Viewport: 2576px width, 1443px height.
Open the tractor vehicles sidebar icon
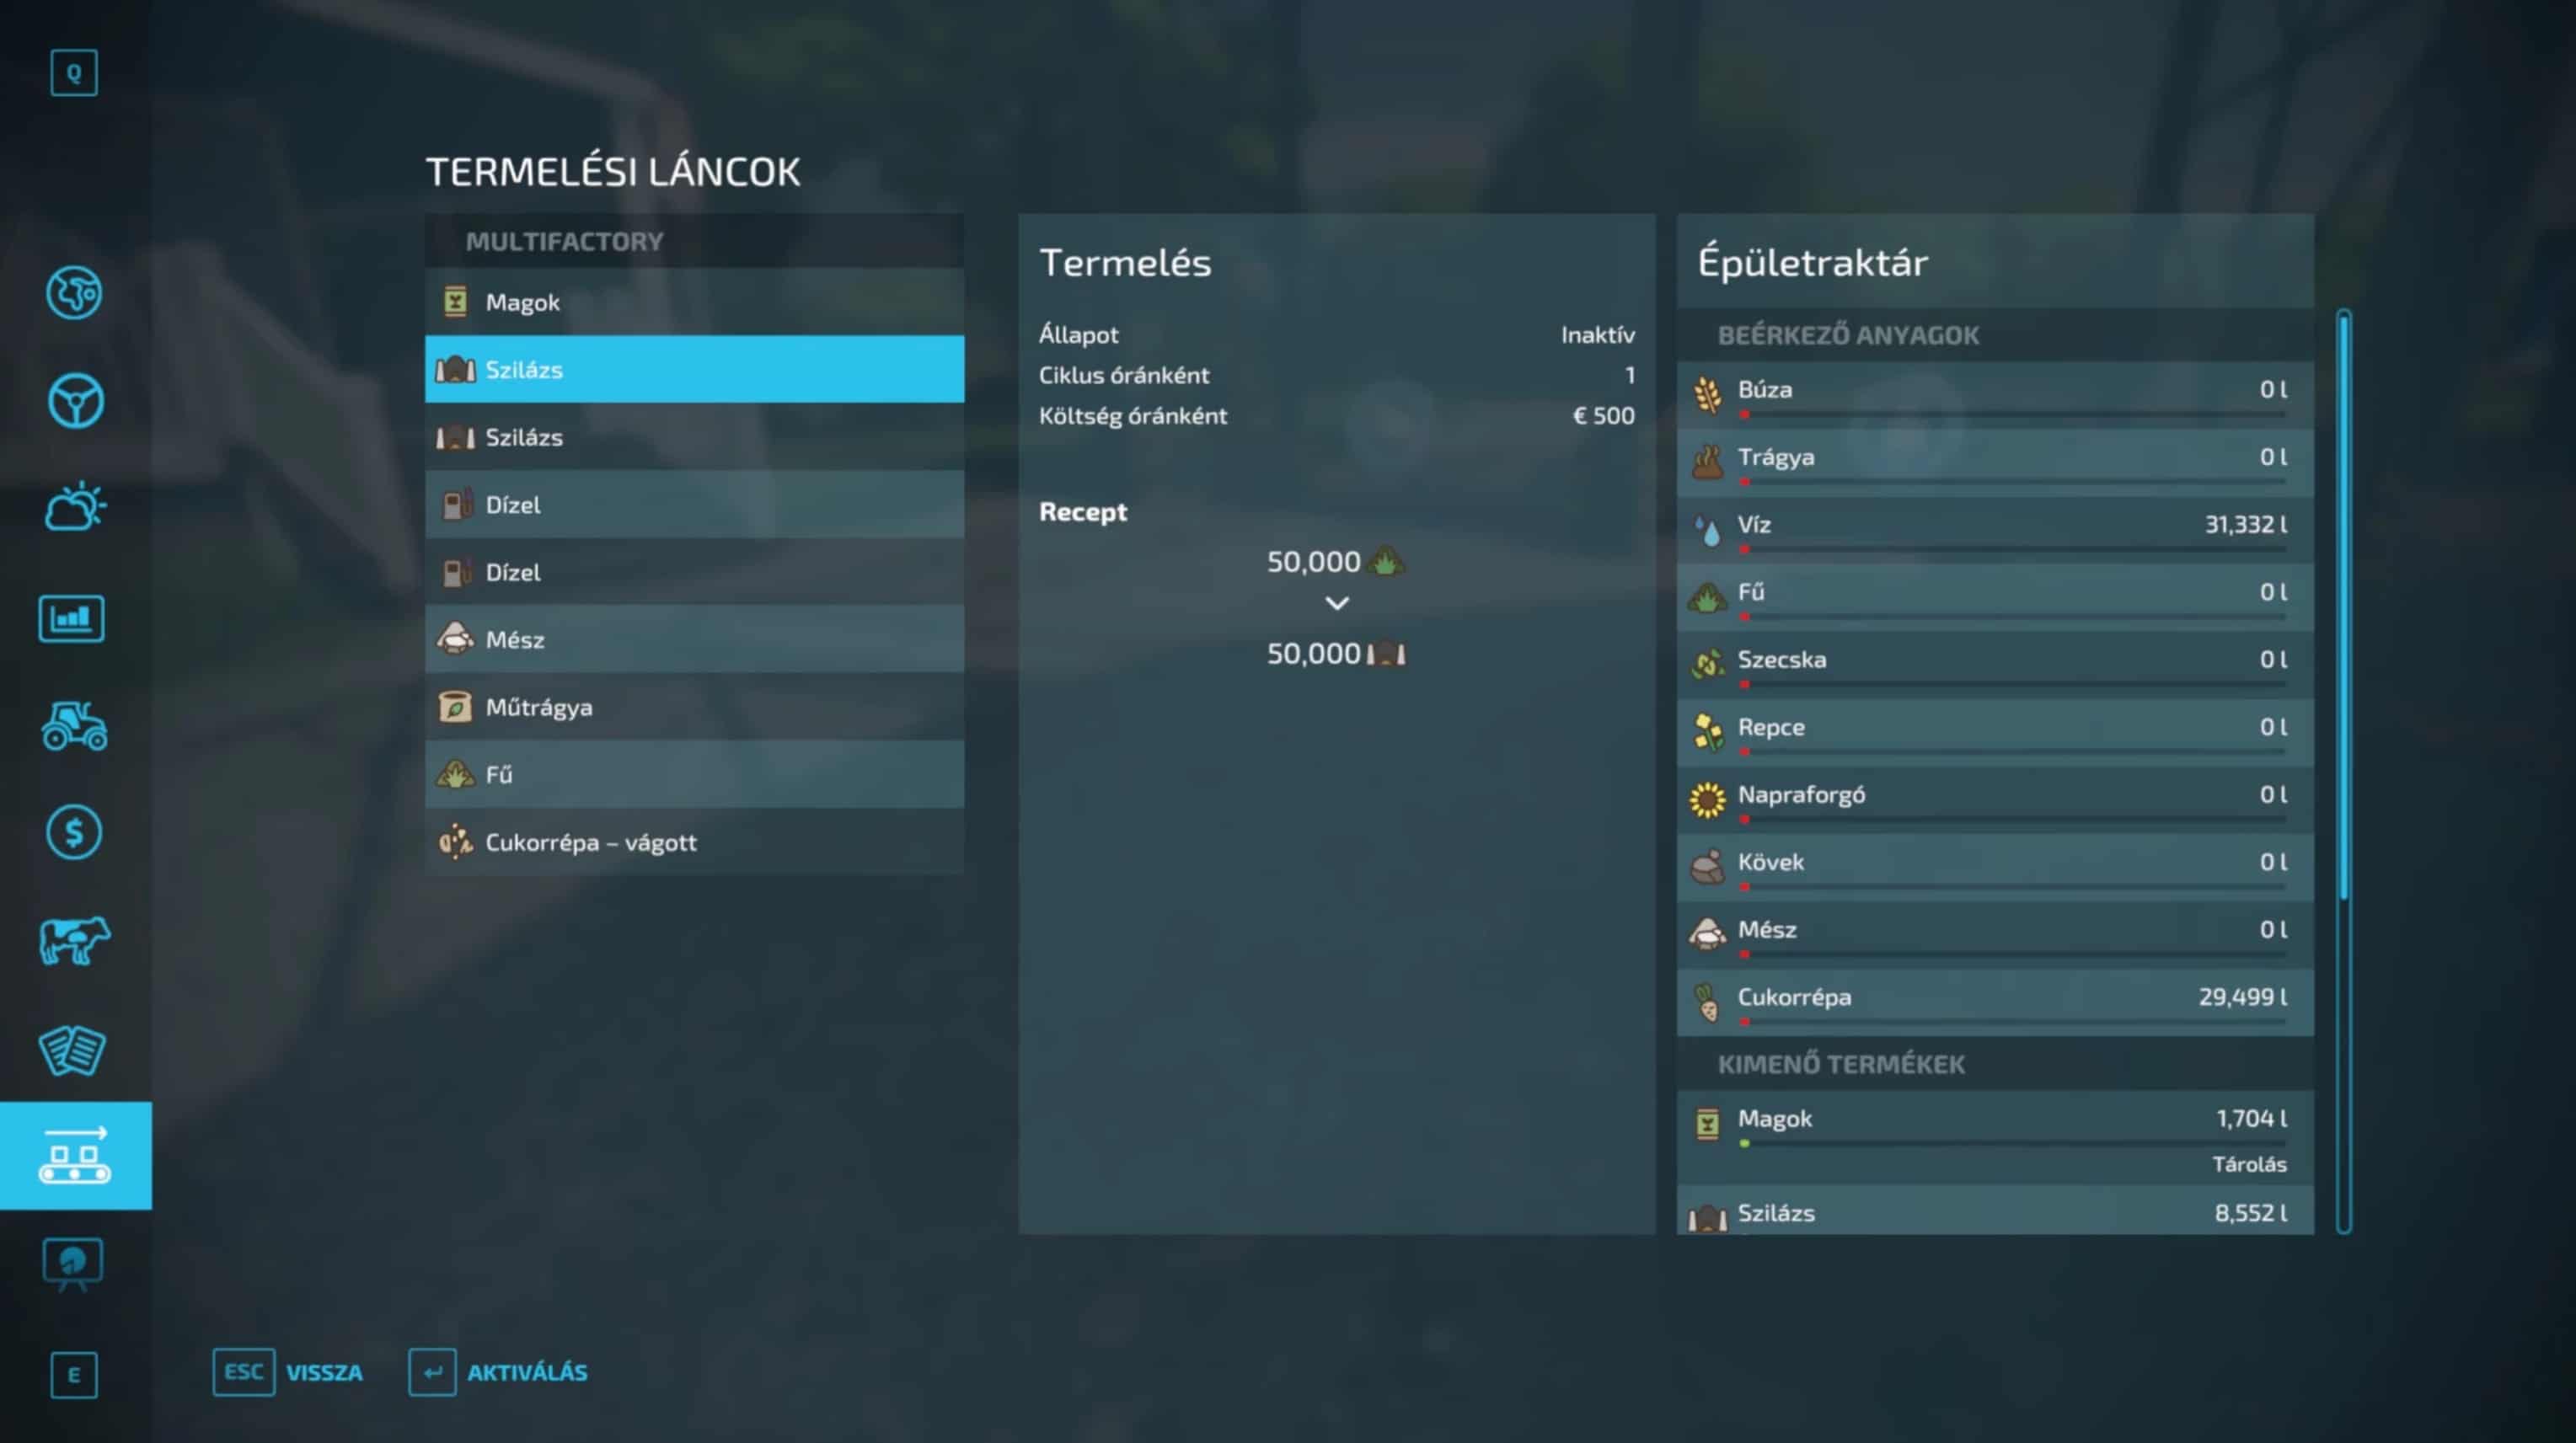tap(74, 726)
